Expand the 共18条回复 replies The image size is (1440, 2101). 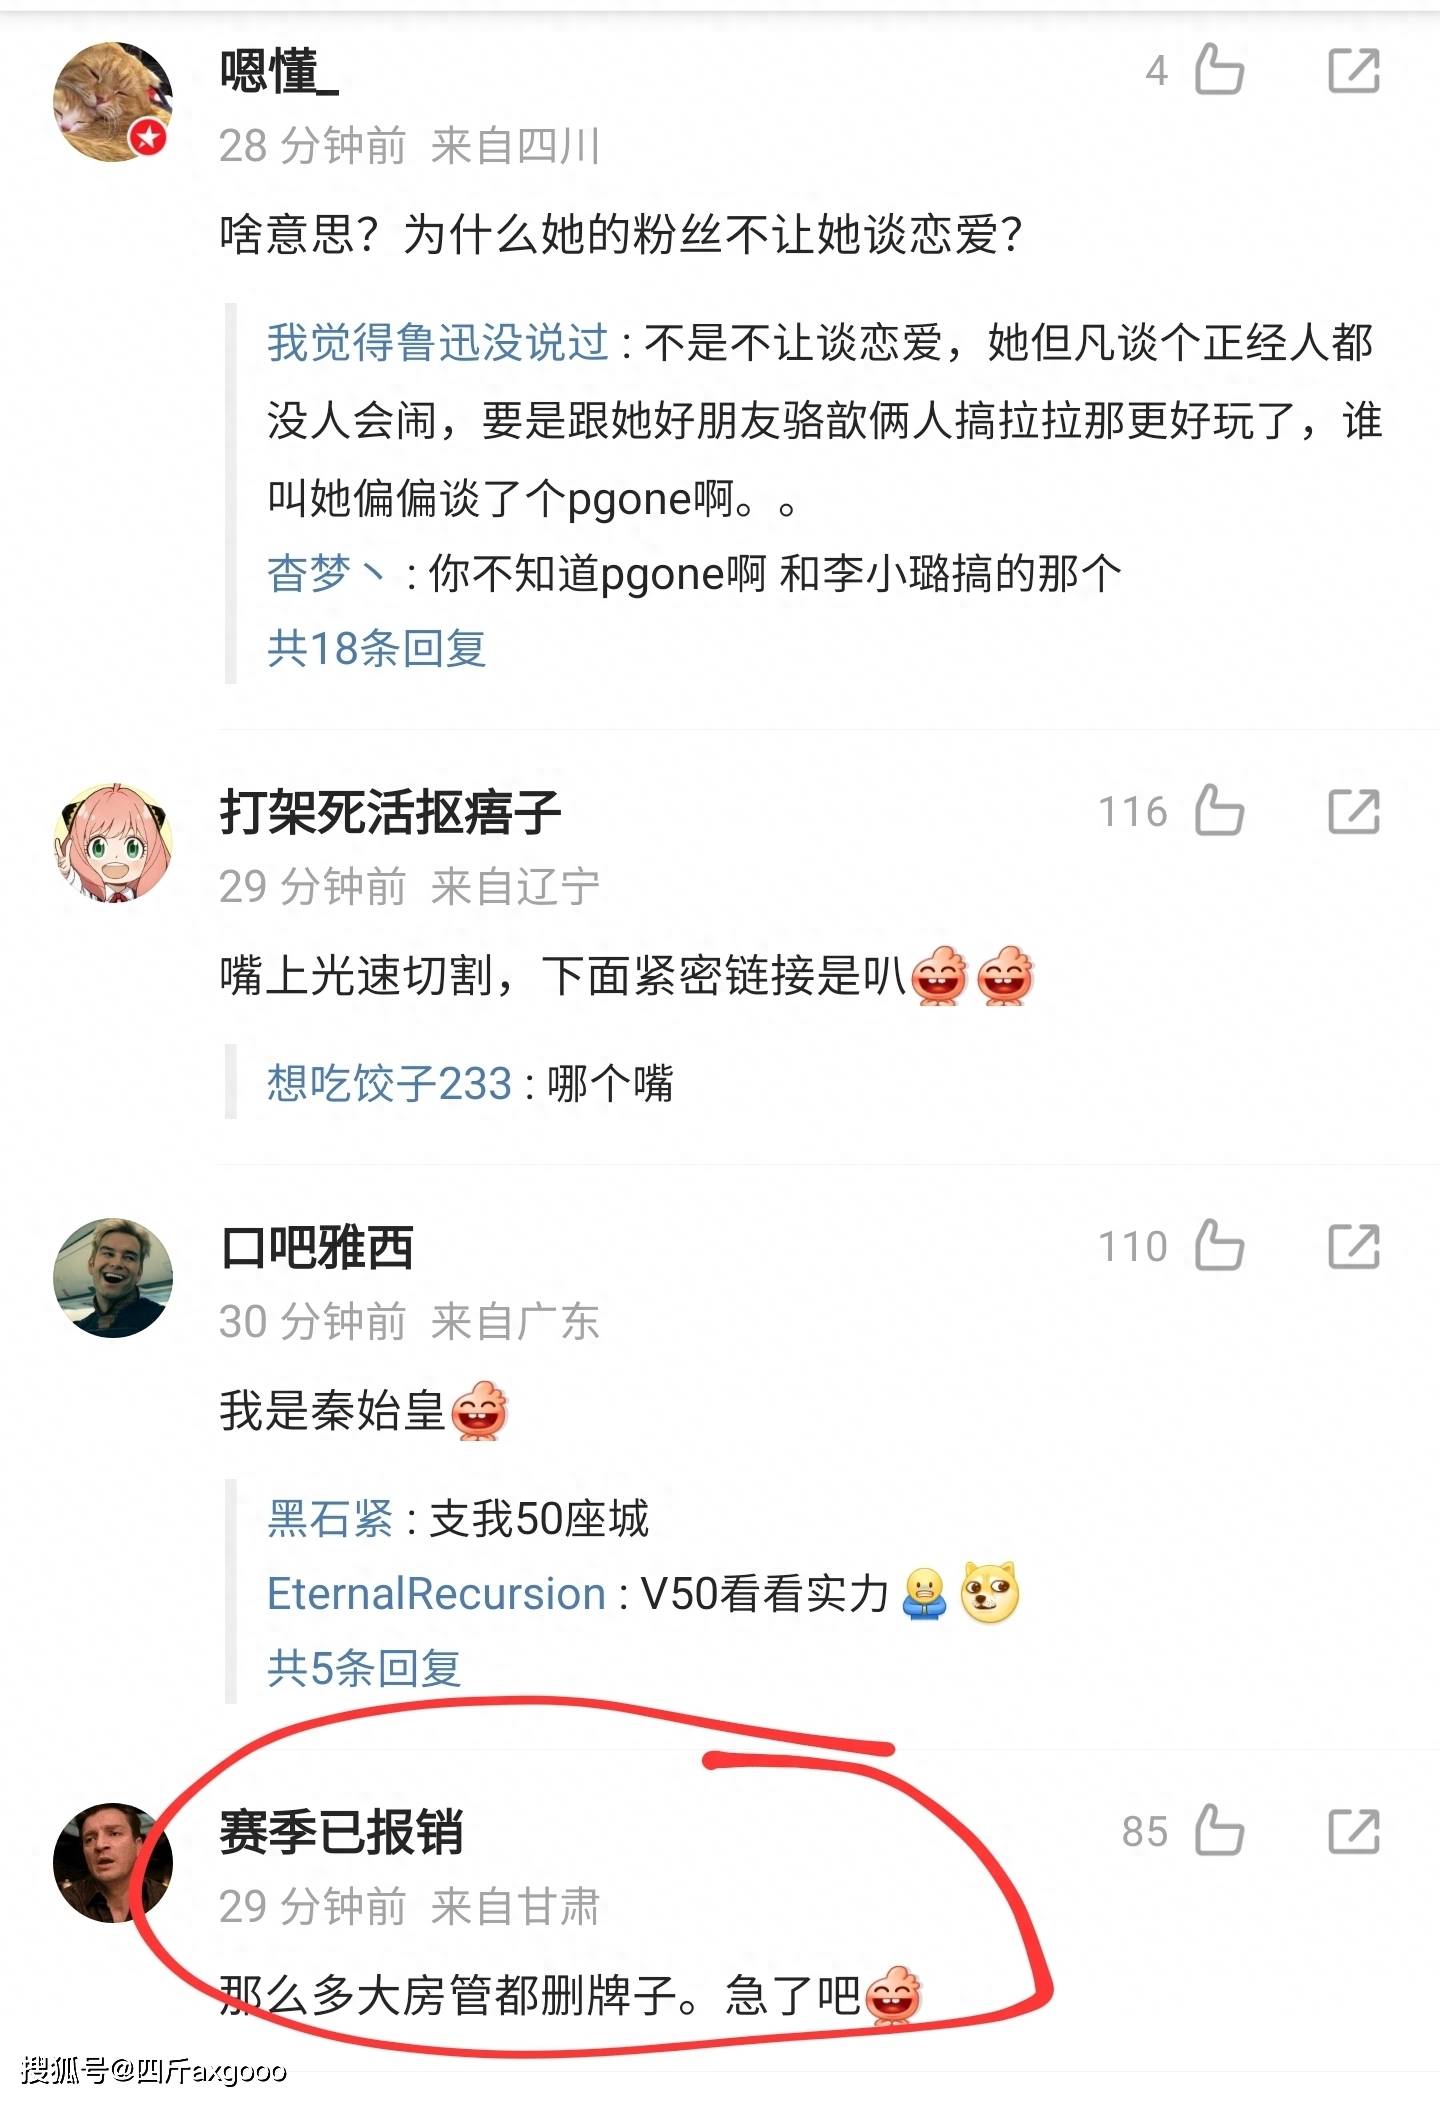(376, 649)
